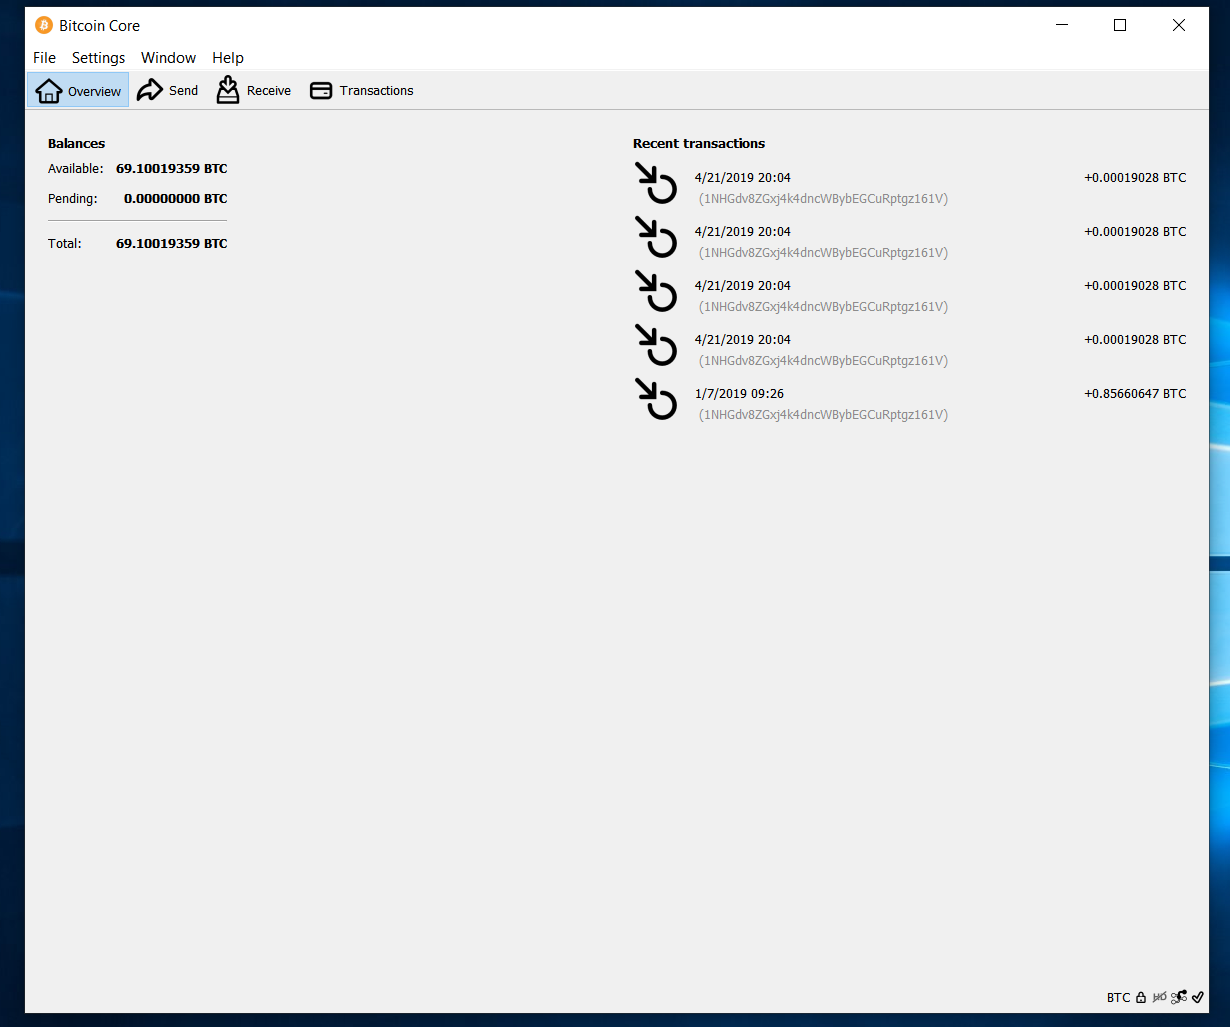Click the crossed-out HD wallet icon

pos(1160,997)
